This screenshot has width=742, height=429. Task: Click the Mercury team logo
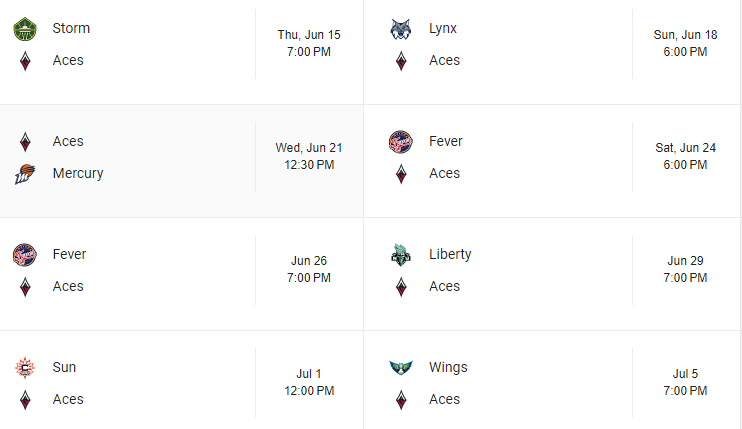tap(25, 174)
